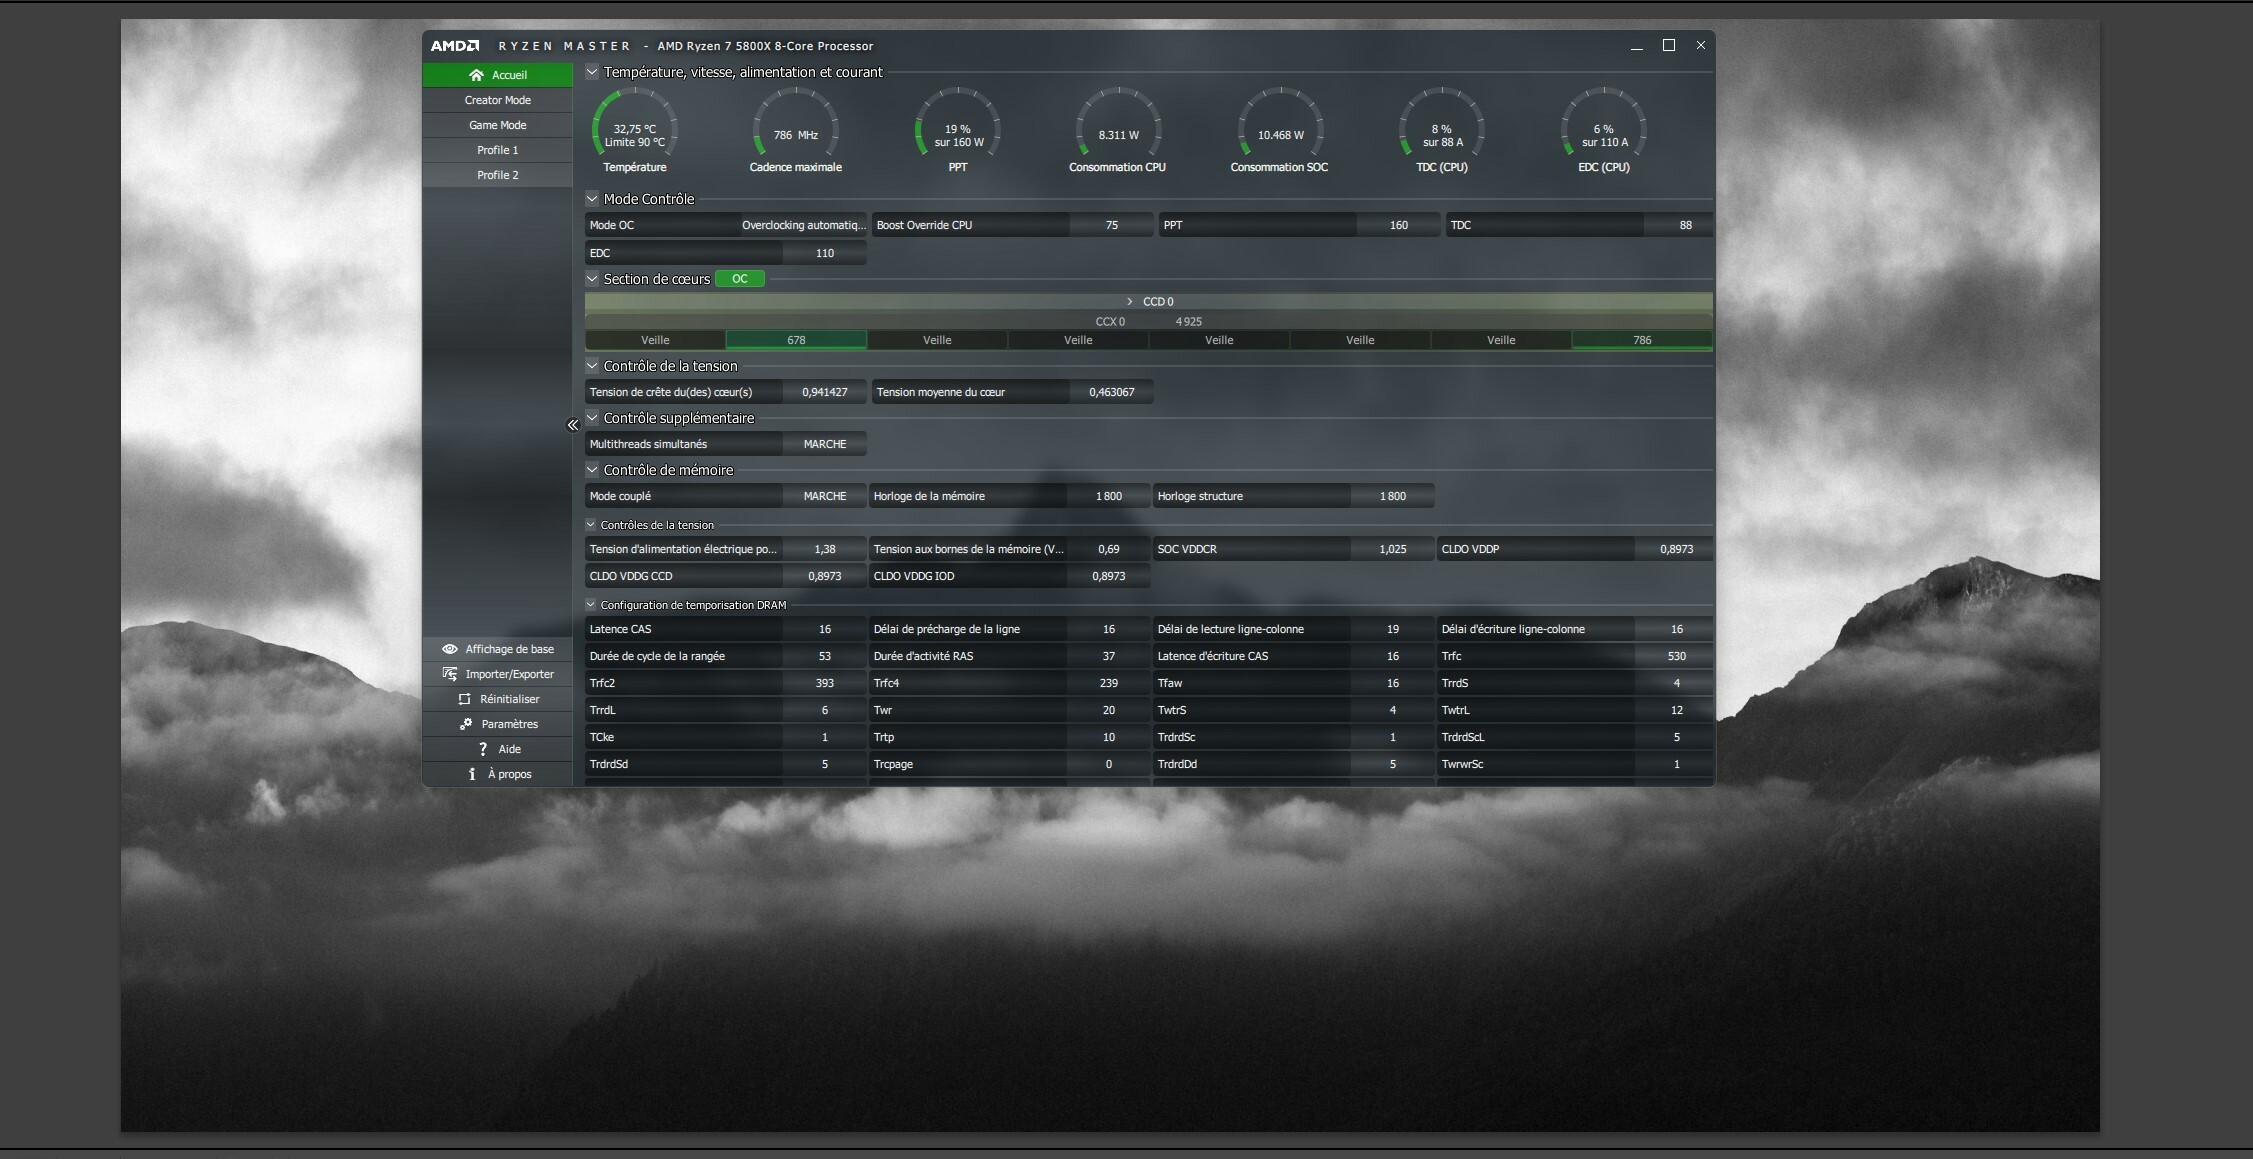Screen dimensions: 2253x1159
Task: Switch to Game Mode
Action: pyautogui.click(x=498, y=125)
